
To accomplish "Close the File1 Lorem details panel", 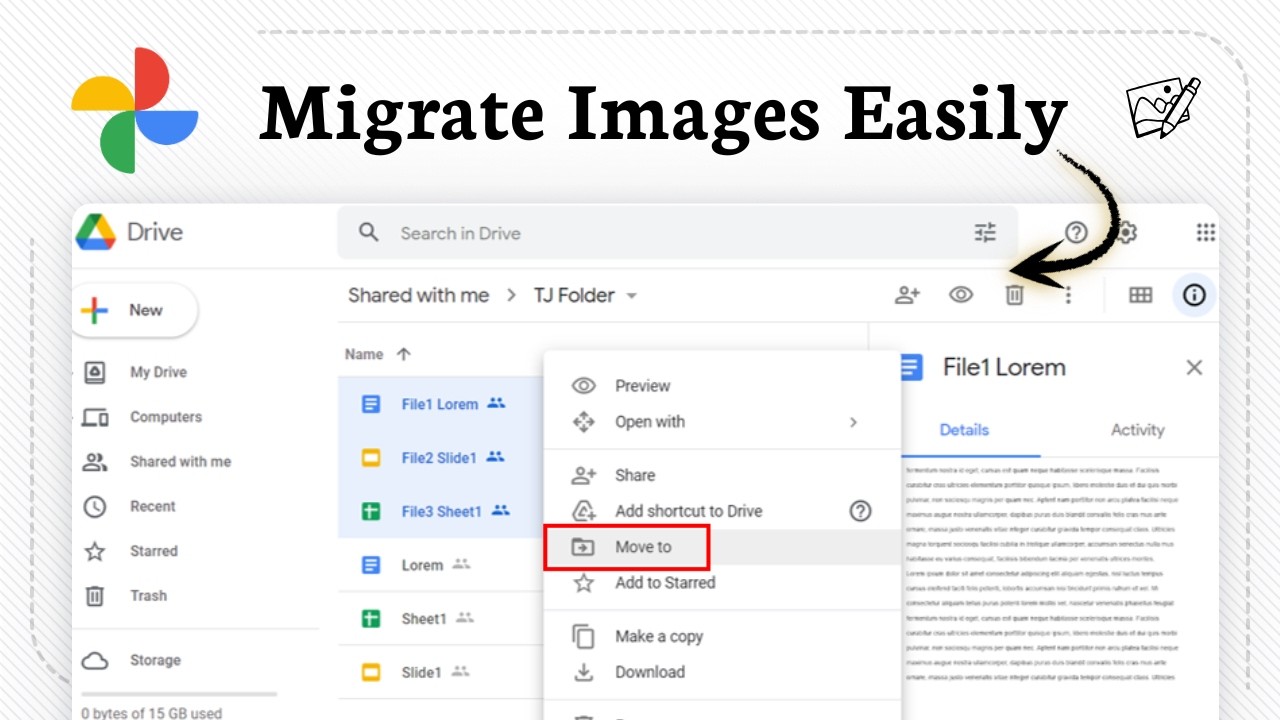I will click(x=1194, y=367).
